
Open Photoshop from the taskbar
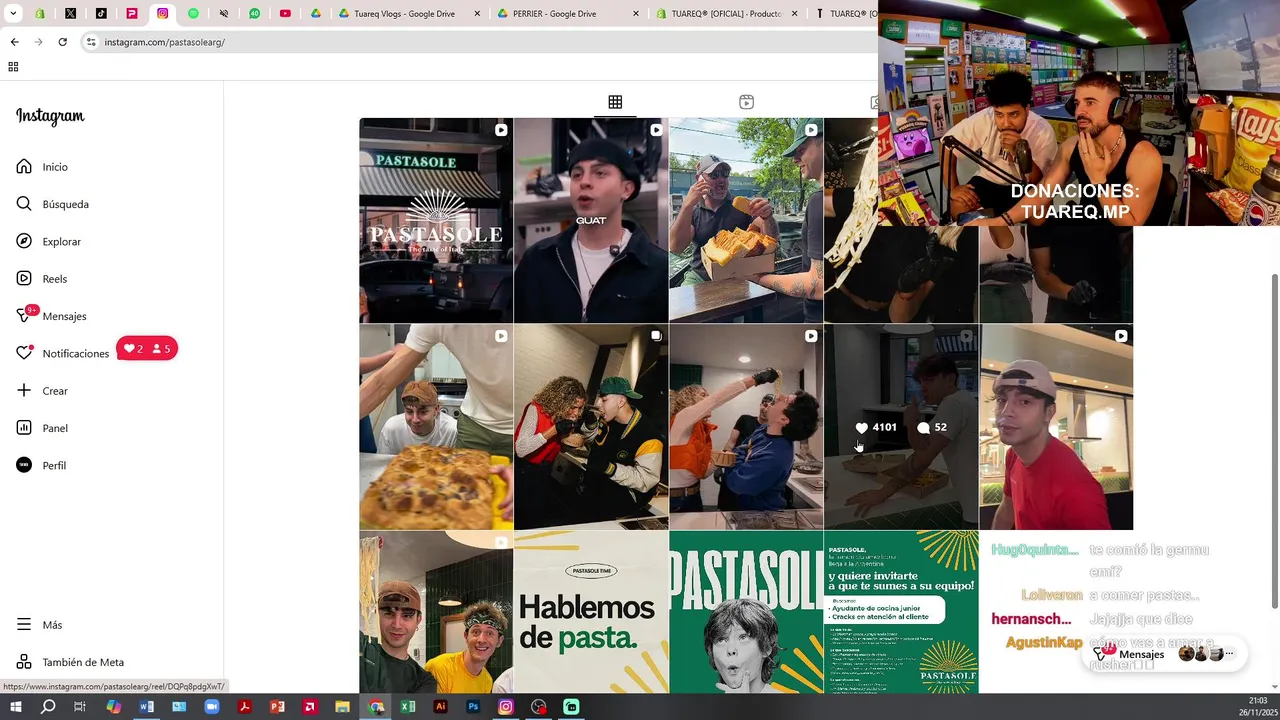click(473, 707)
